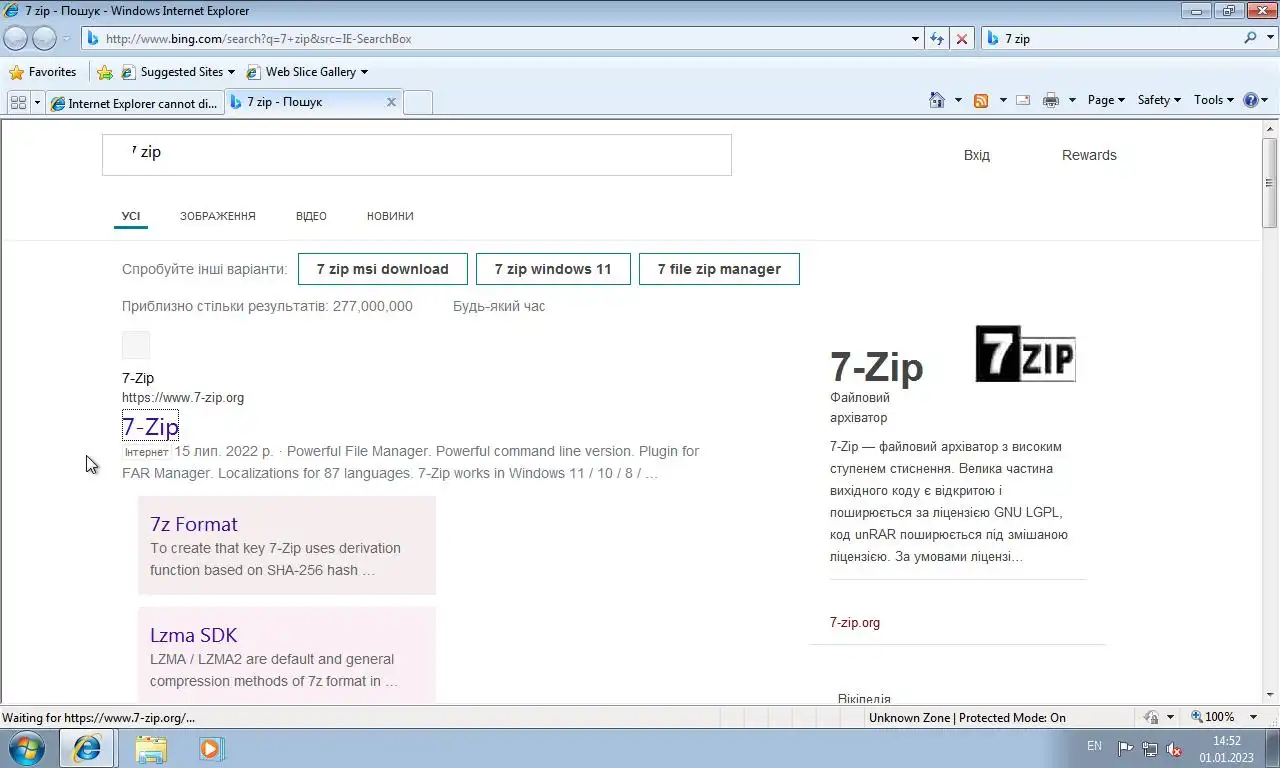Screen dimensions: 1280x768
Task: Switch to ВІДЕО results tab
Action: click(x=311, y=216)
